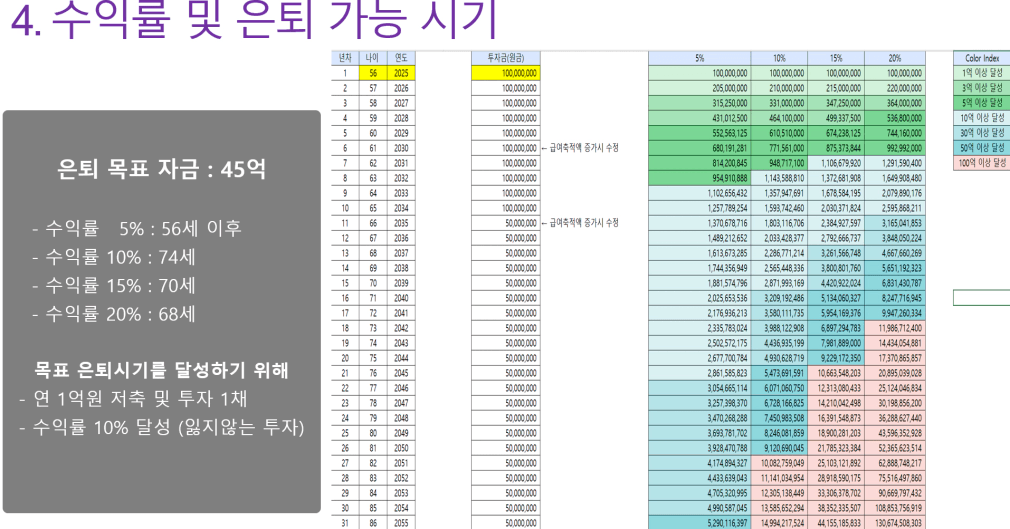Click the line 수익률 5% : 56세 이후

(137, 228)
